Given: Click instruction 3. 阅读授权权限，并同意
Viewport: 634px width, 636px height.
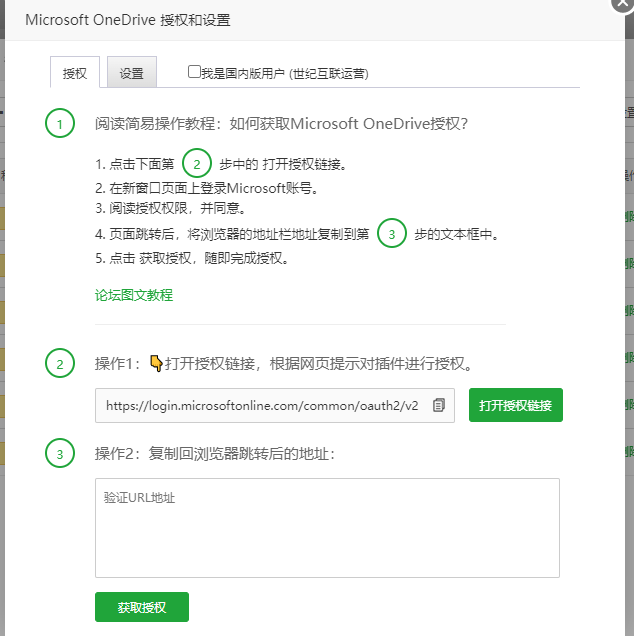Looking at the screenshot, I should 170,208.
